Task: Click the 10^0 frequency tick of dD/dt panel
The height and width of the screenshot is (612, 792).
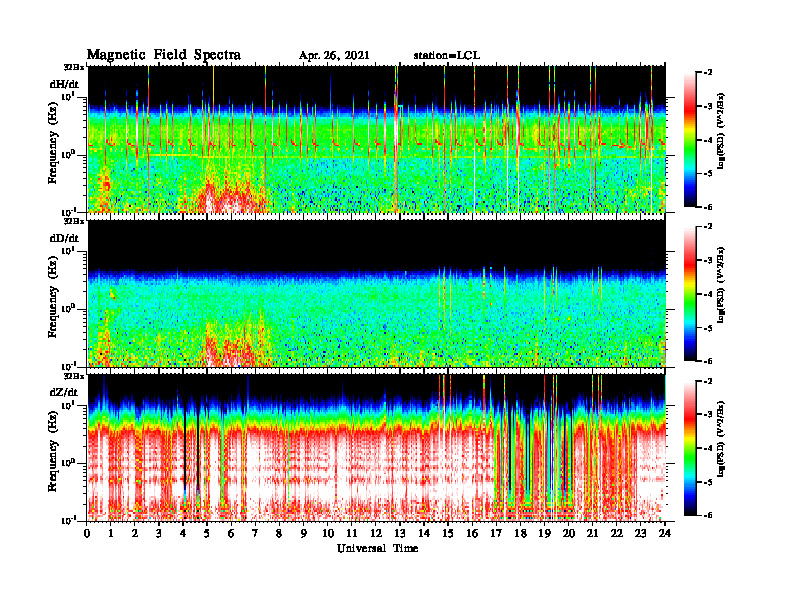Action: [x=68, y=308]
